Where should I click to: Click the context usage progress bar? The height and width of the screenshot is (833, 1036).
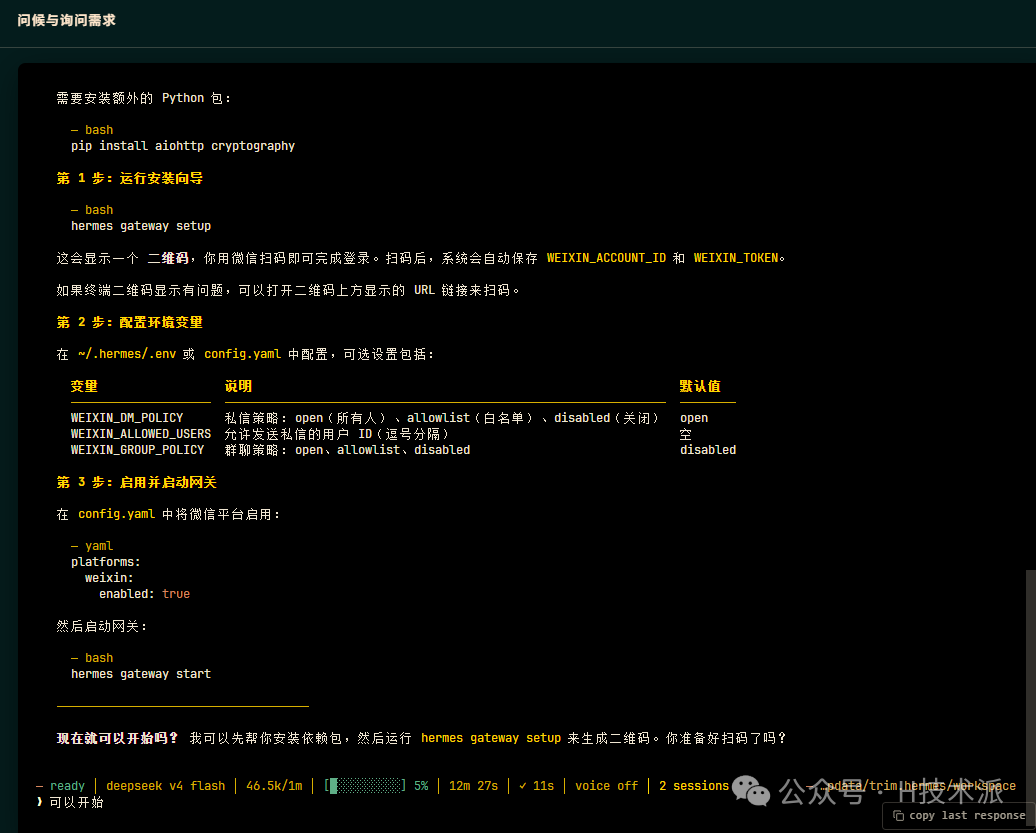pyautogui.click(x=365, y=785)
